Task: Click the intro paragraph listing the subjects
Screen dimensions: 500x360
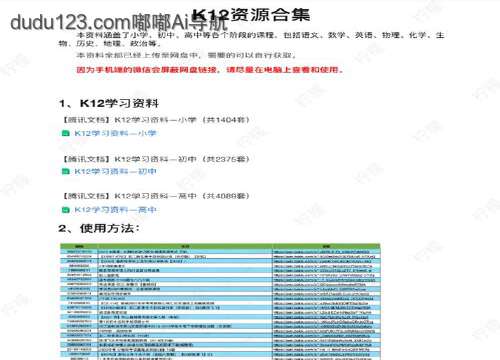Action: click(x=251, y=39)
